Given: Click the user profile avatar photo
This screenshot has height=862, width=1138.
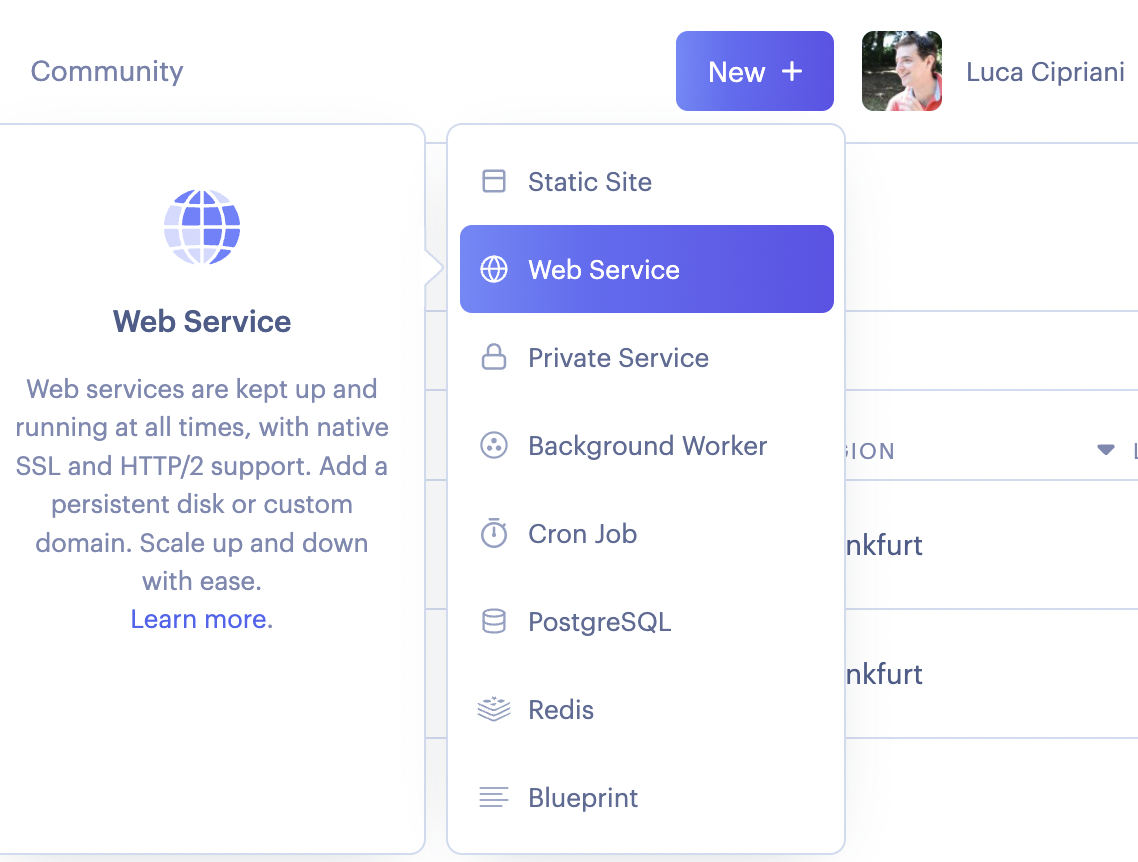Looking at the screenshot, I should point(901,71).
